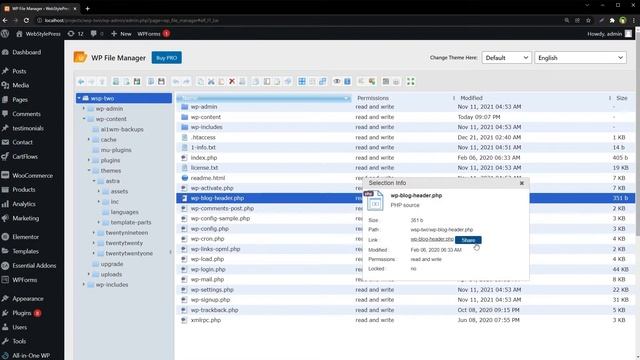640x360 pixels.
Task: Click the Undo arrow in file manager toolbar
Action: coord(176,82)
